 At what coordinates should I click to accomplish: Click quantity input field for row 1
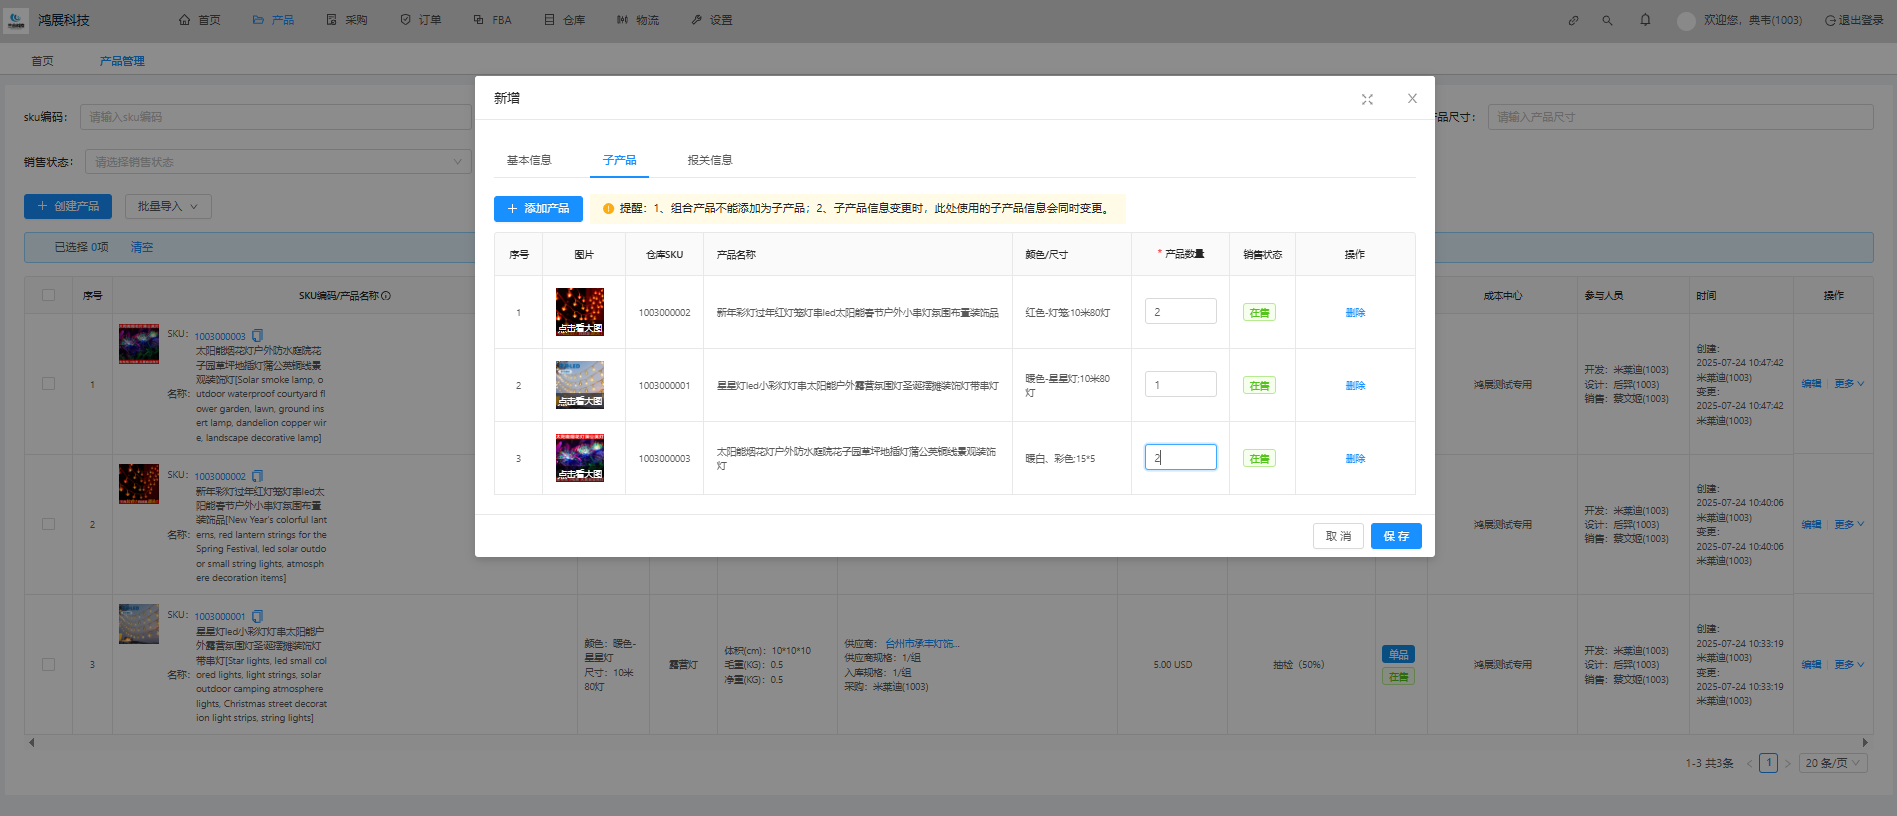[x=1180, y=312]
